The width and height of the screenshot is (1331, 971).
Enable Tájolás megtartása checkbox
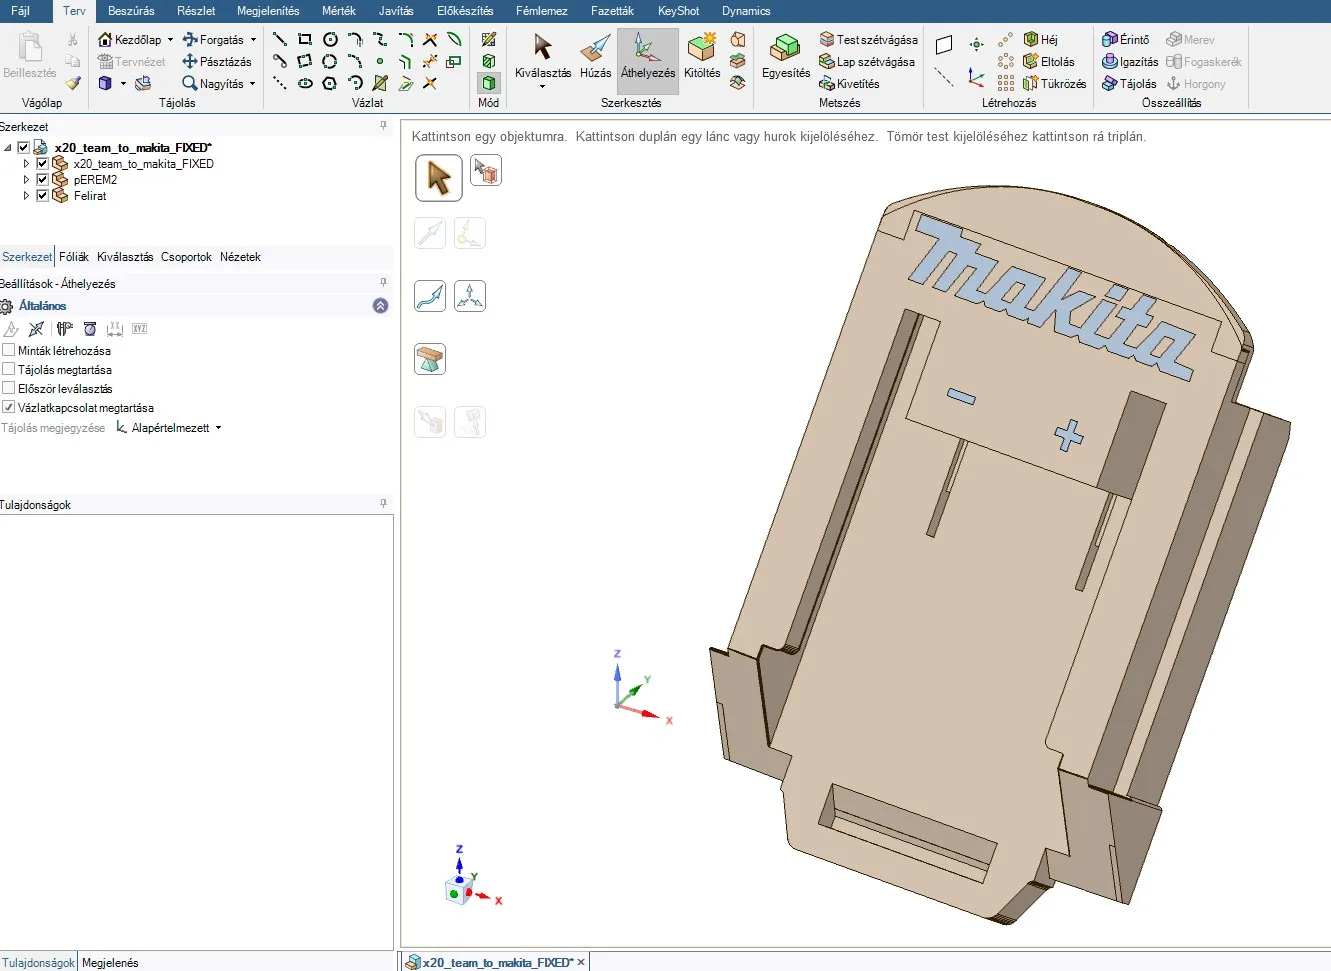(x=9, y=370)
